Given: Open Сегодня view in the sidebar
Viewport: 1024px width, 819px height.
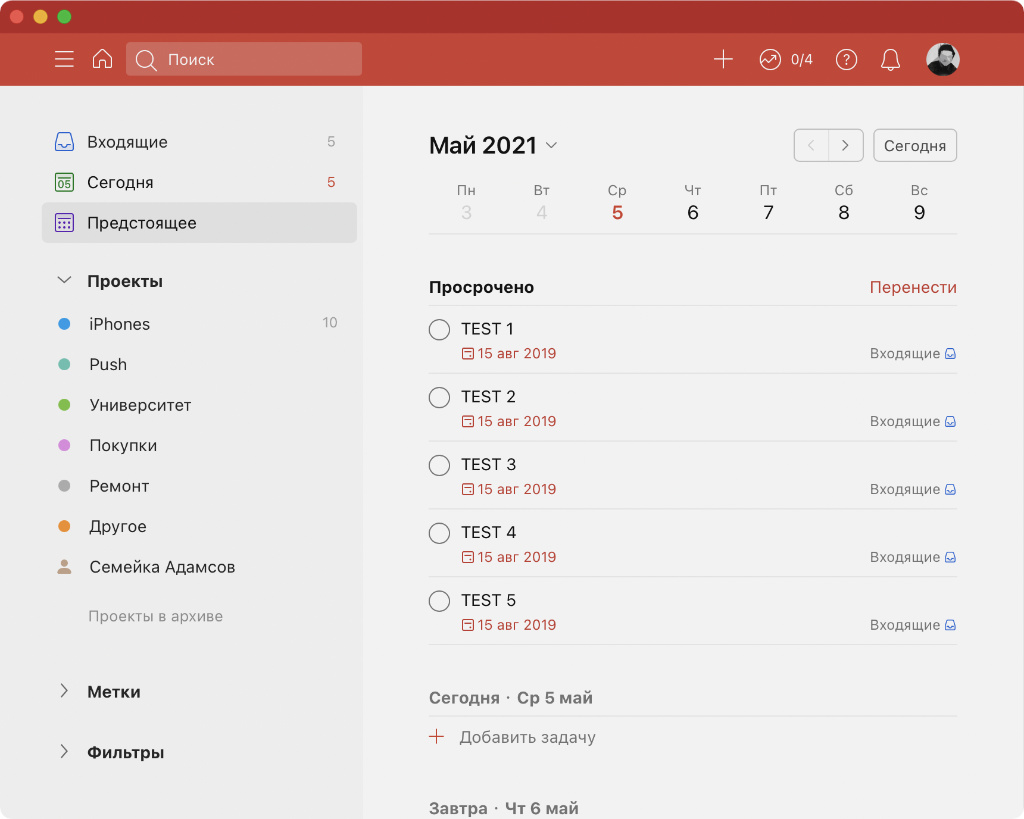Looking at the screenshot, I should coord(199,182).
